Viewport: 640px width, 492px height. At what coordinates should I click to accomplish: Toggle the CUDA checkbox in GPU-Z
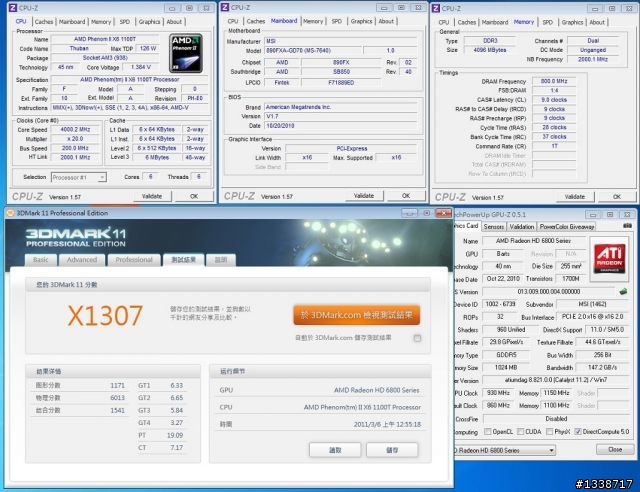[x=520, y=432]
